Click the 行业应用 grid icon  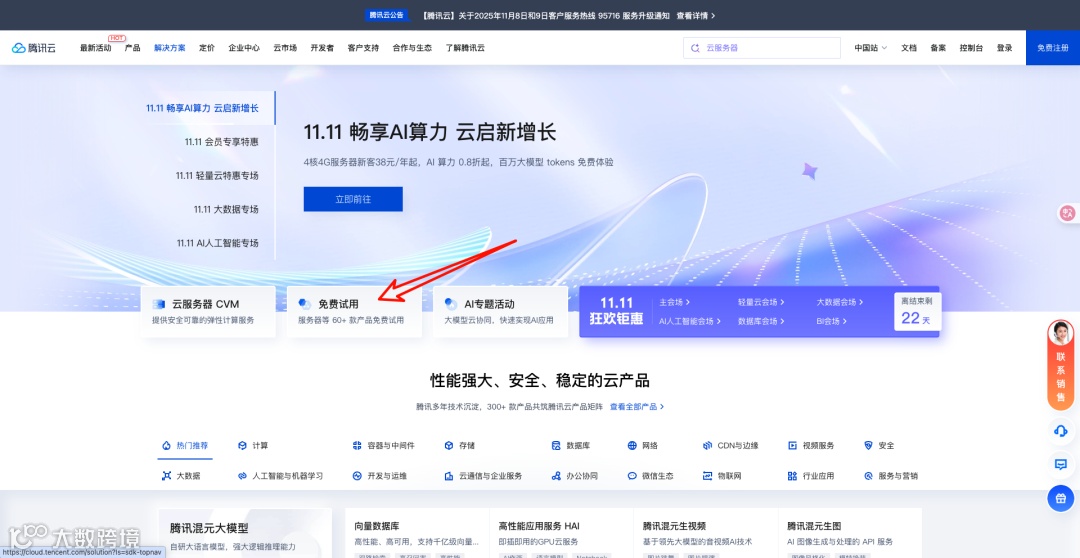(x=792, y=476)
